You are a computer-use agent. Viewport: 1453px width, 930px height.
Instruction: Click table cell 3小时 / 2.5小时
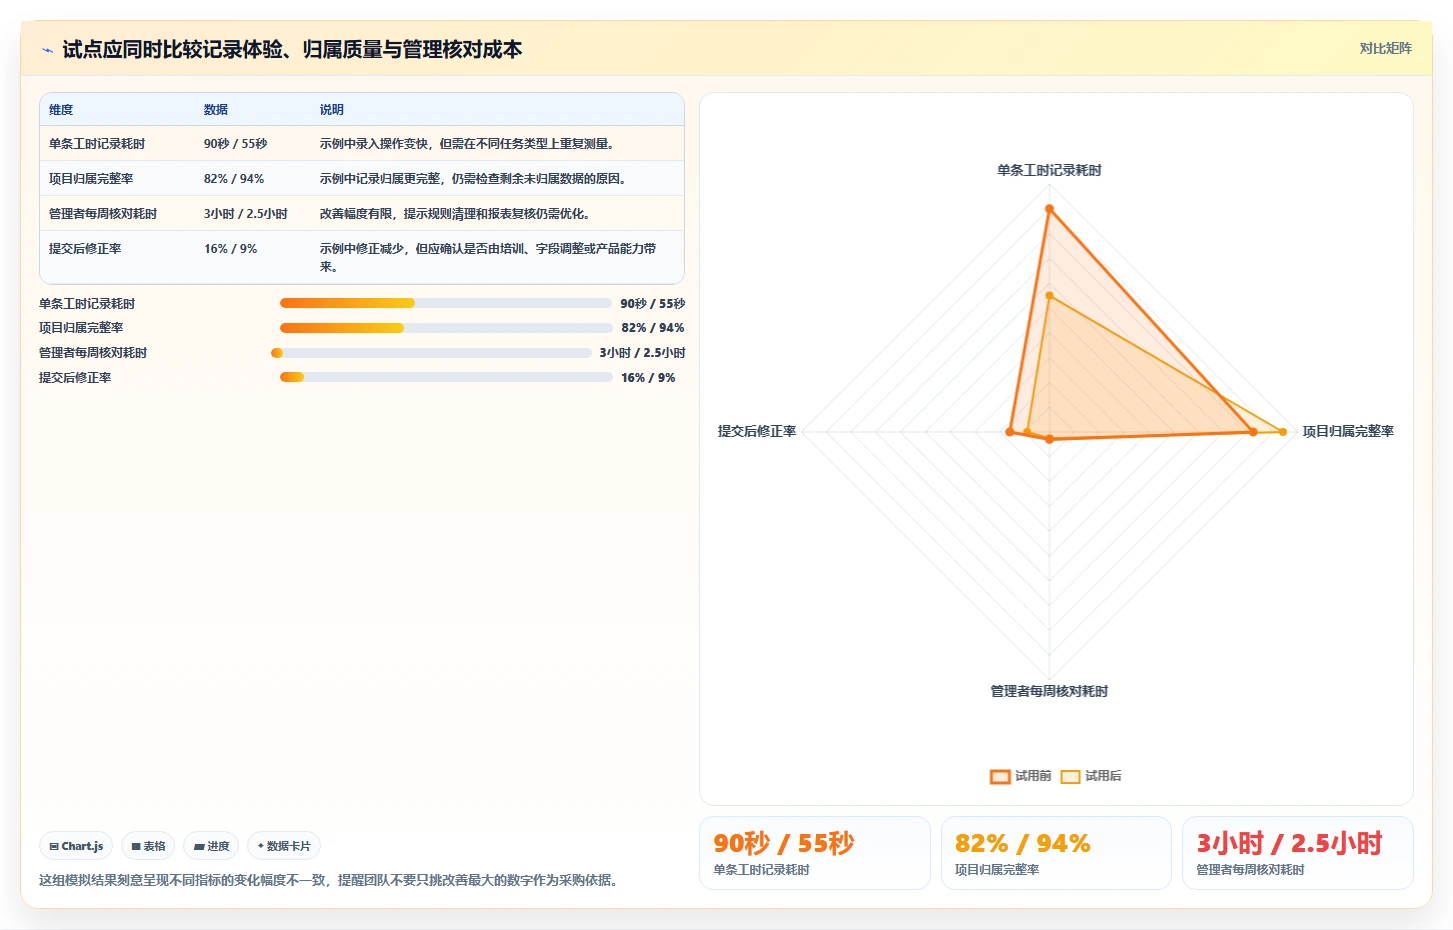tap(246, 214)
